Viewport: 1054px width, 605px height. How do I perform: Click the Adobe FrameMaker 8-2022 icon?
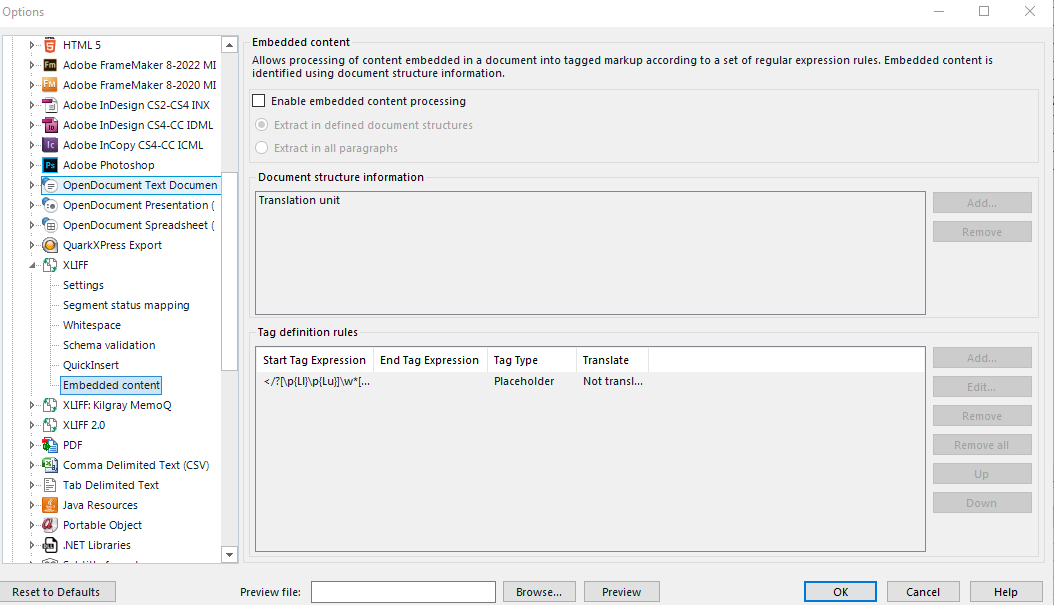click(x=49, y=64)
